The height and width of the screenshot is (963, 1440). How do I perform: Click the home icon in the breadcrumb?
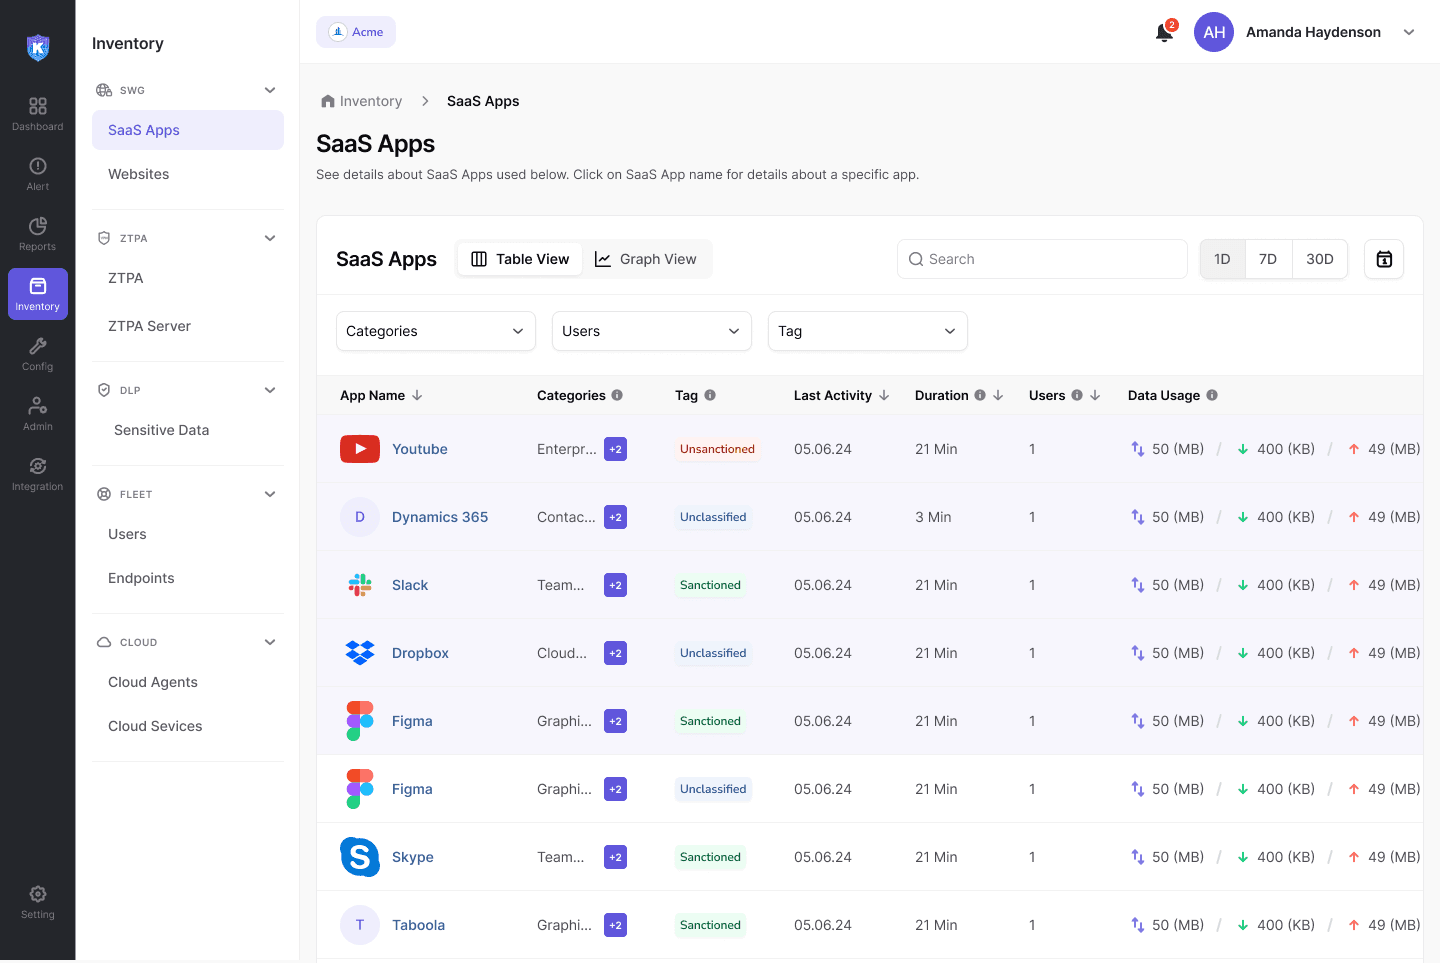click(x=328, y=101)
